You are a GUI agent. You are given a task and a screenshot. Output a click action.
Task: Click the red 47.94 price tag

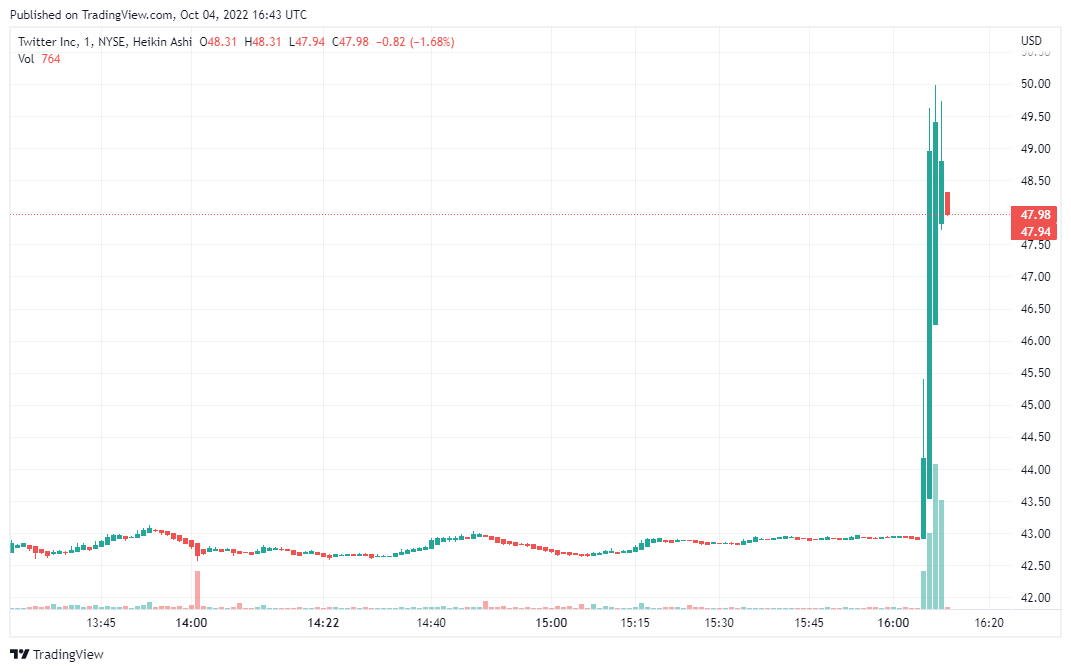pyautogui.click(x=1035, y=232)
